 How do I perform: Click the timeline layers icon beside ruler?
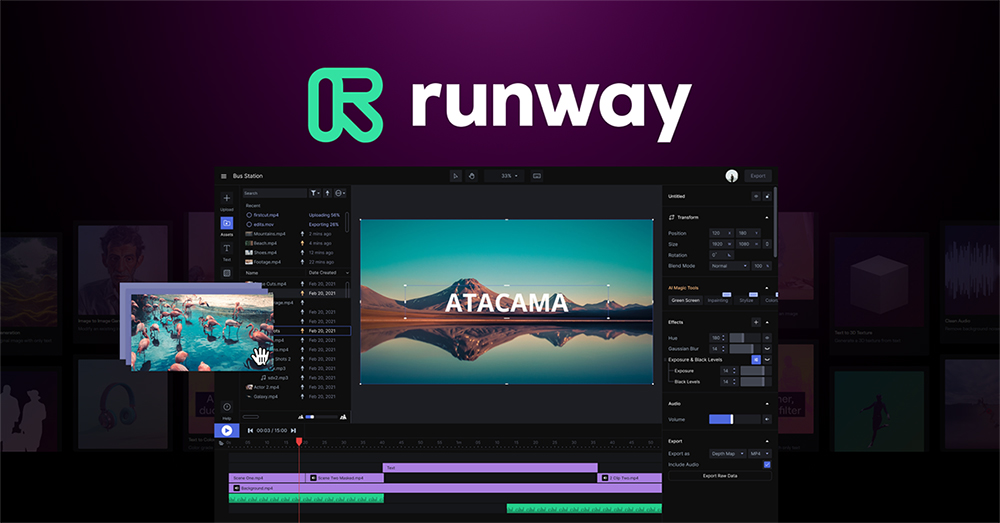click(221, 443)
